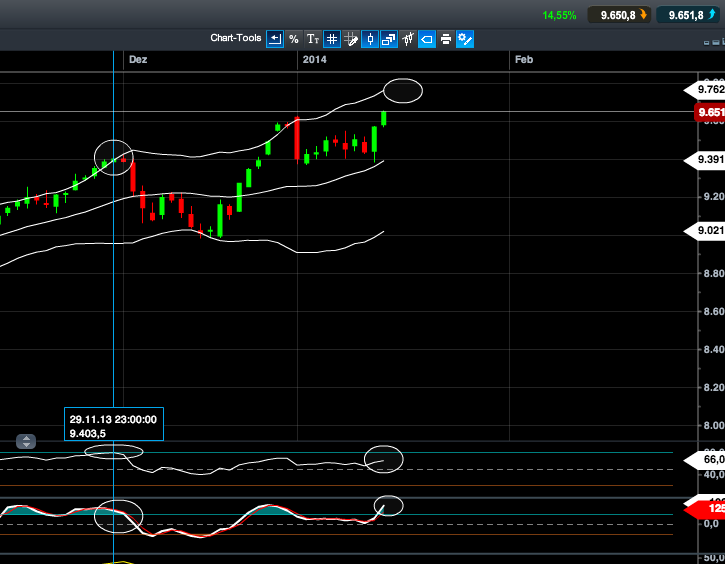Switch the chart to percent scale
The height and width of the screenshot is (564, 725).
coord(293,39)
